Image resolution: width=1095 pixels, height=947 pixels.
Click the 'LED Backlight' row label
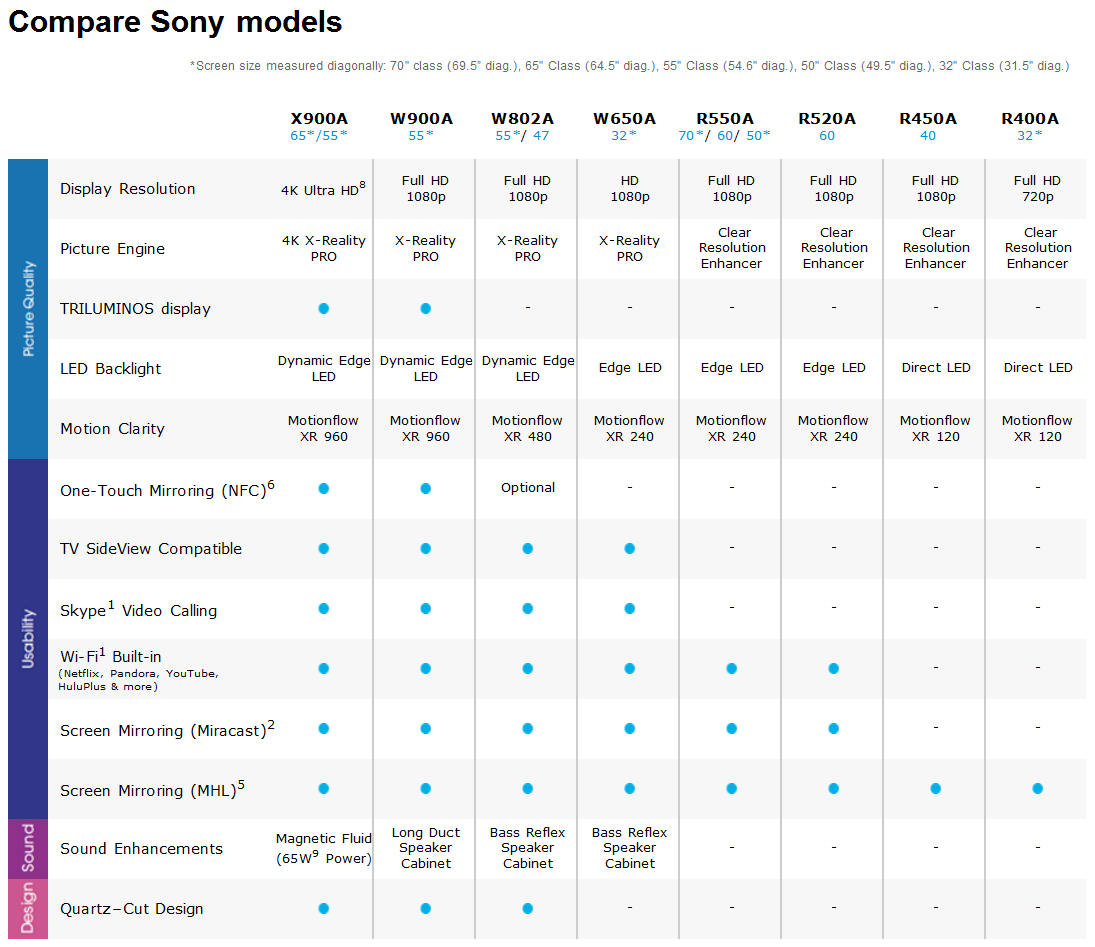[110, 369]
